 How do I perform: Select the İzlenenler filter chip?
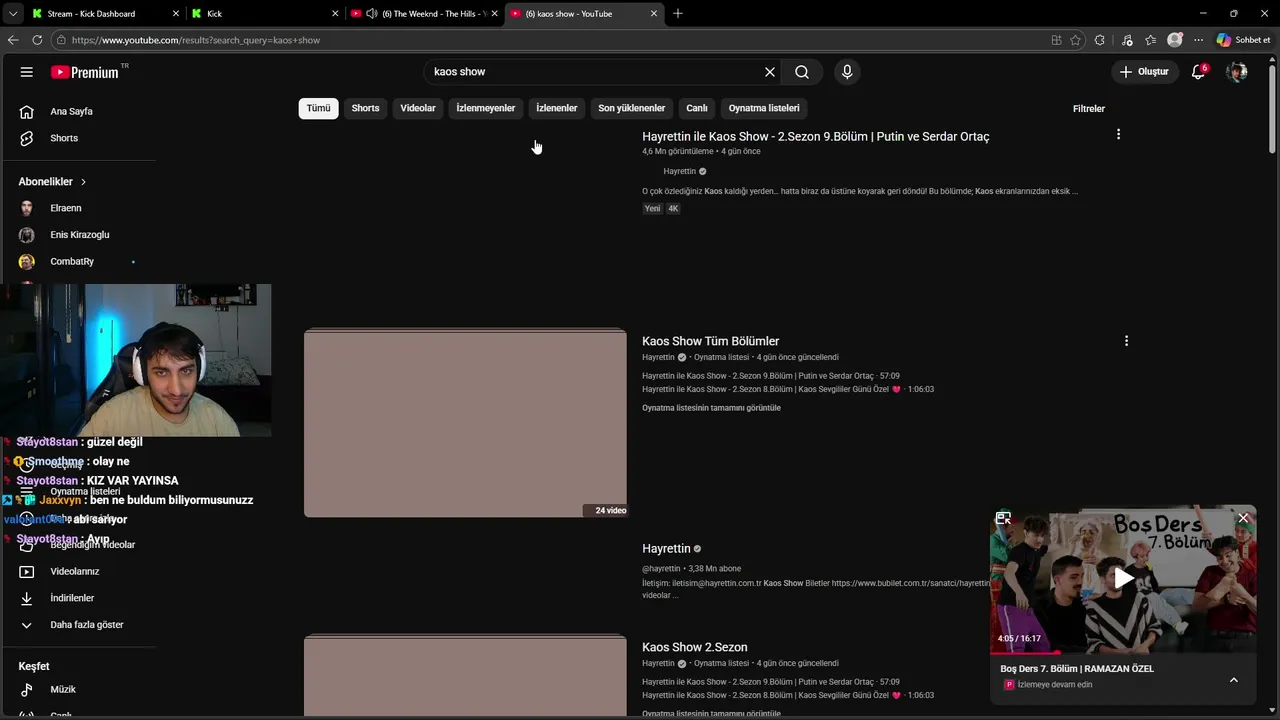click(x=557, y=108)
